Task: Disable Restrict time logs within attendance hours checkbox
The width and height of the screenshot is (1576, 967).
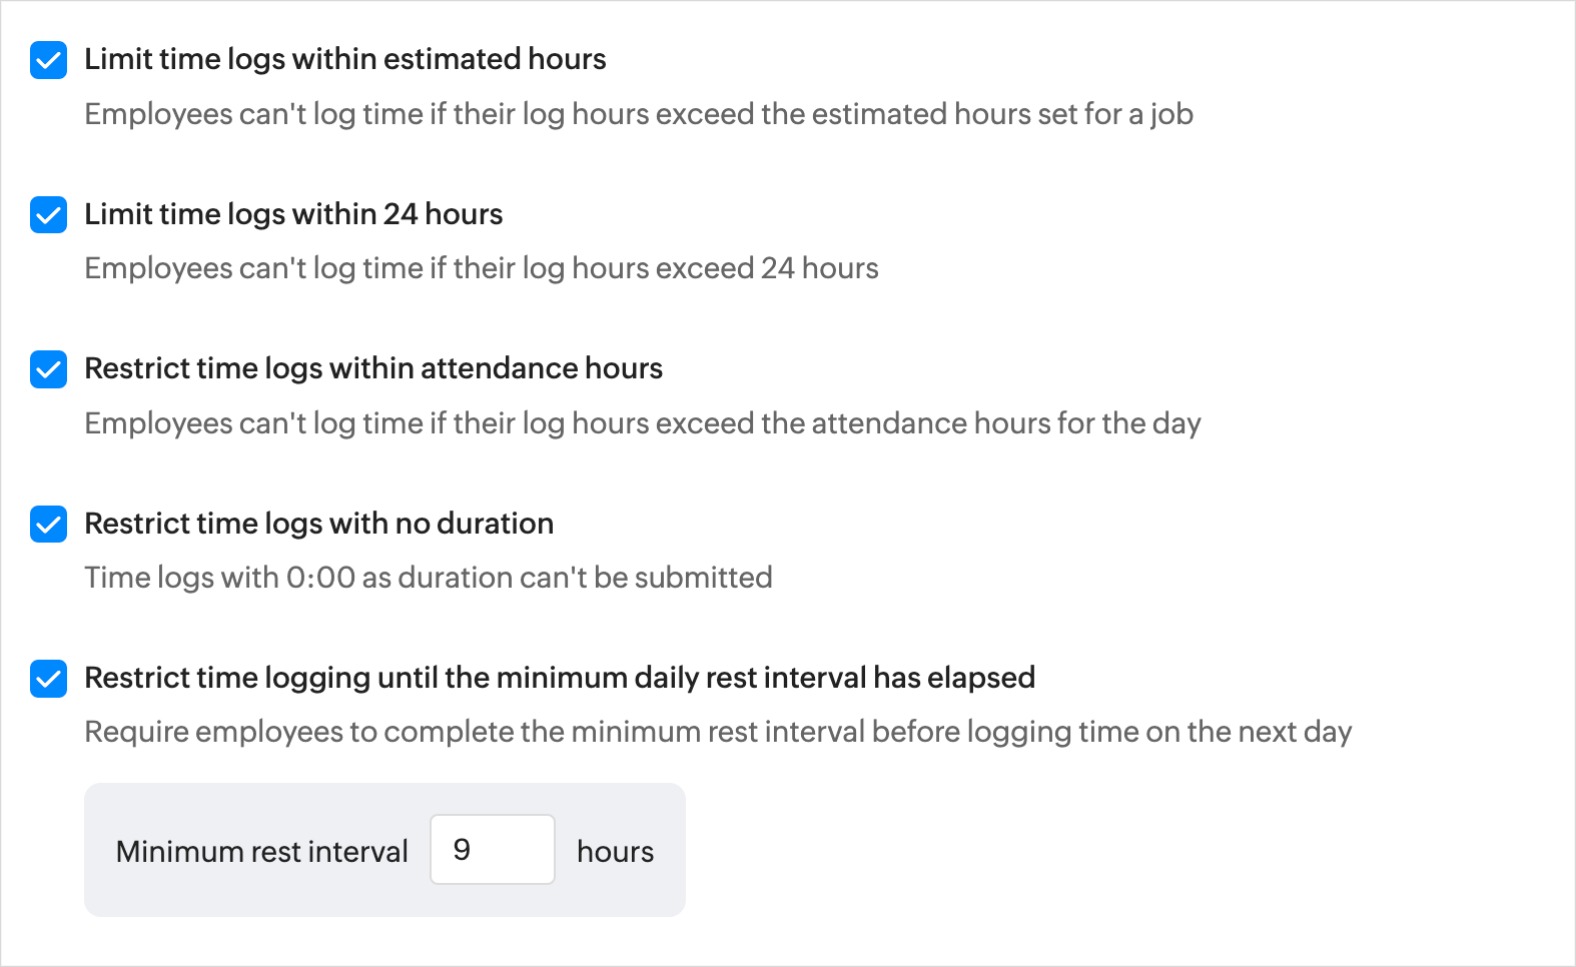Action: [48, 369]
